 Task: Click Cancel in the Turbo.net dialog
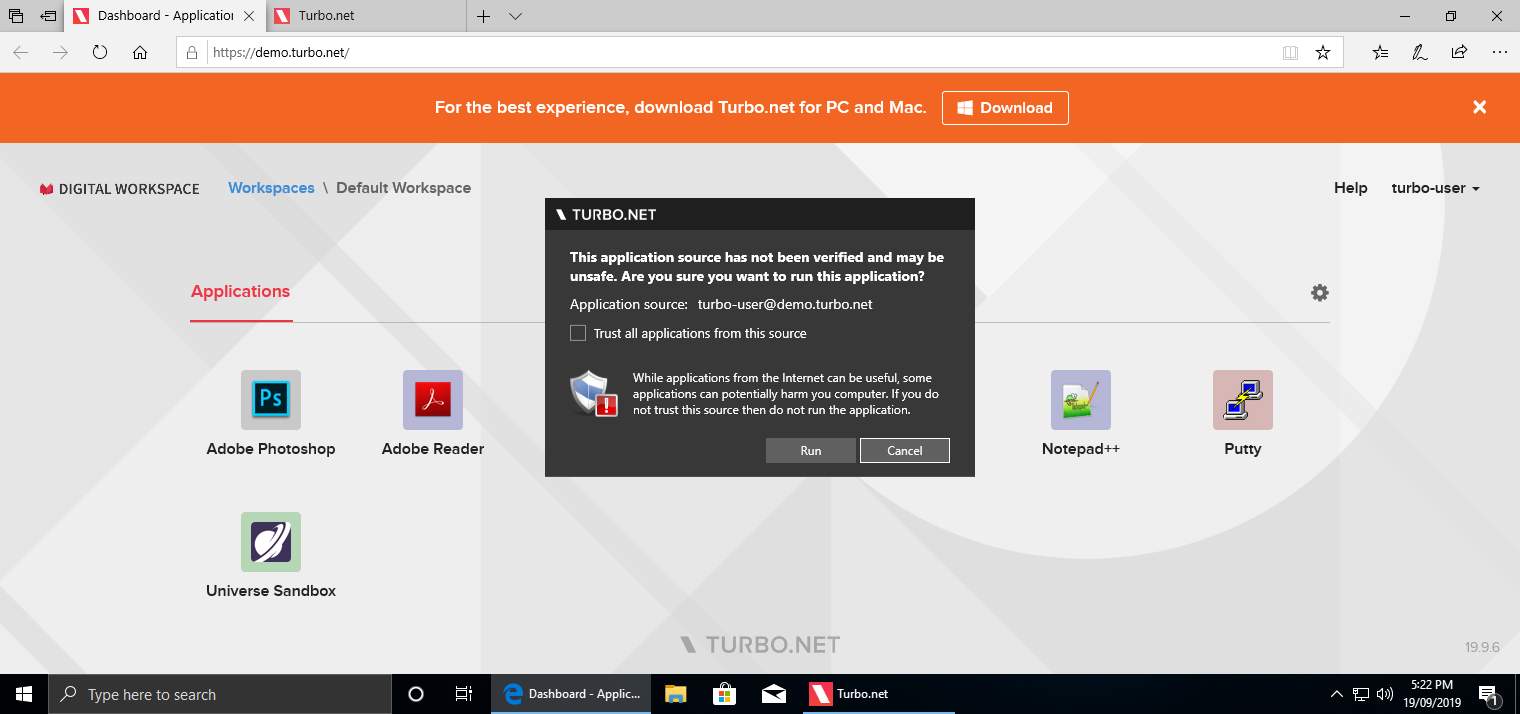904,451
